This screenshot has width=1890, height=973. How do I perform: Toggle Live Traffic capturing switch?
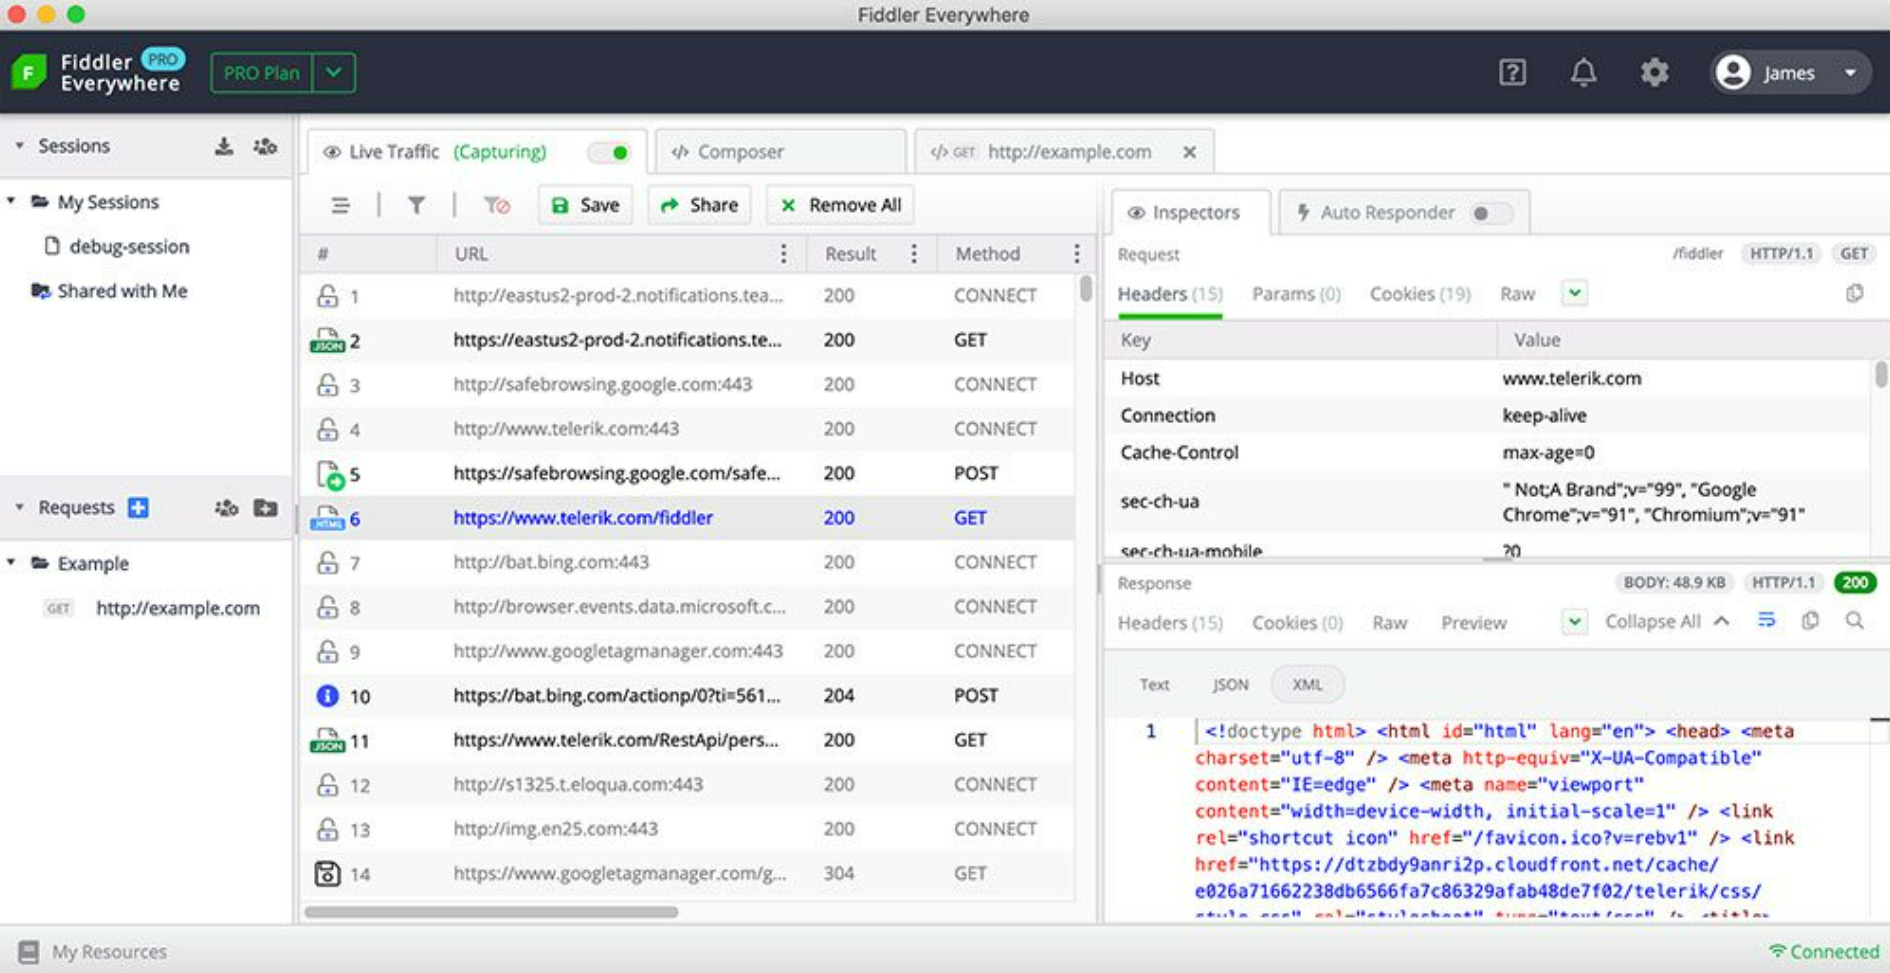pos(609,152)
